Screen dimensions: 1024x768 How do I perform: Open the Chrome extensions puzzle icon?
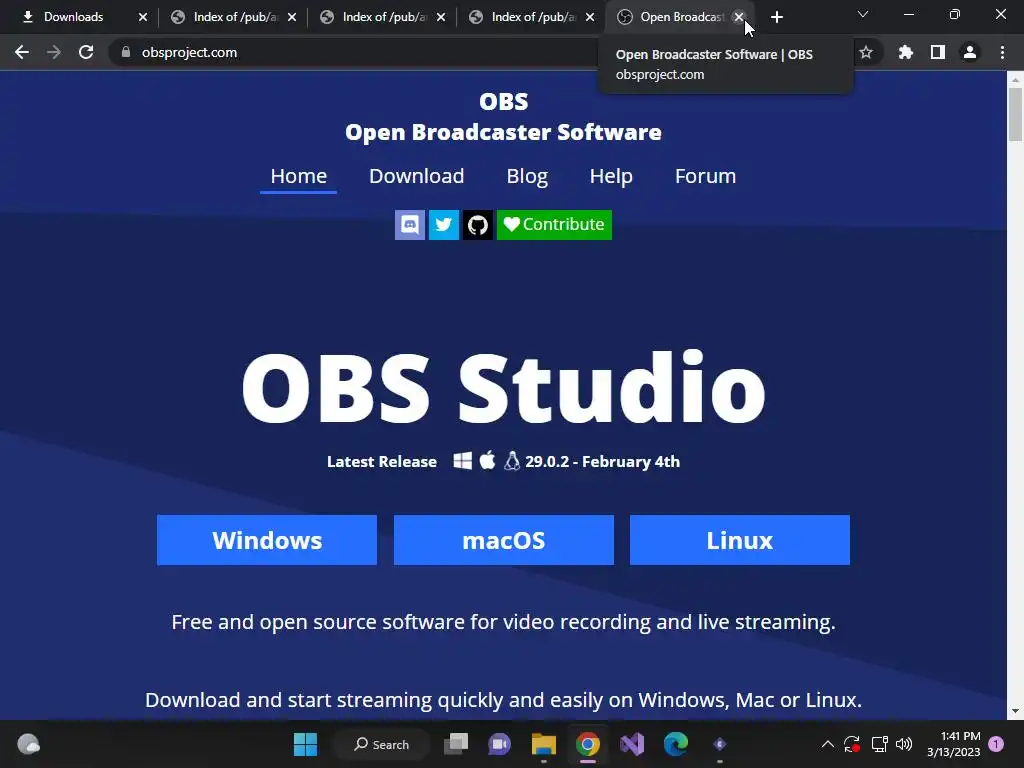905,52
